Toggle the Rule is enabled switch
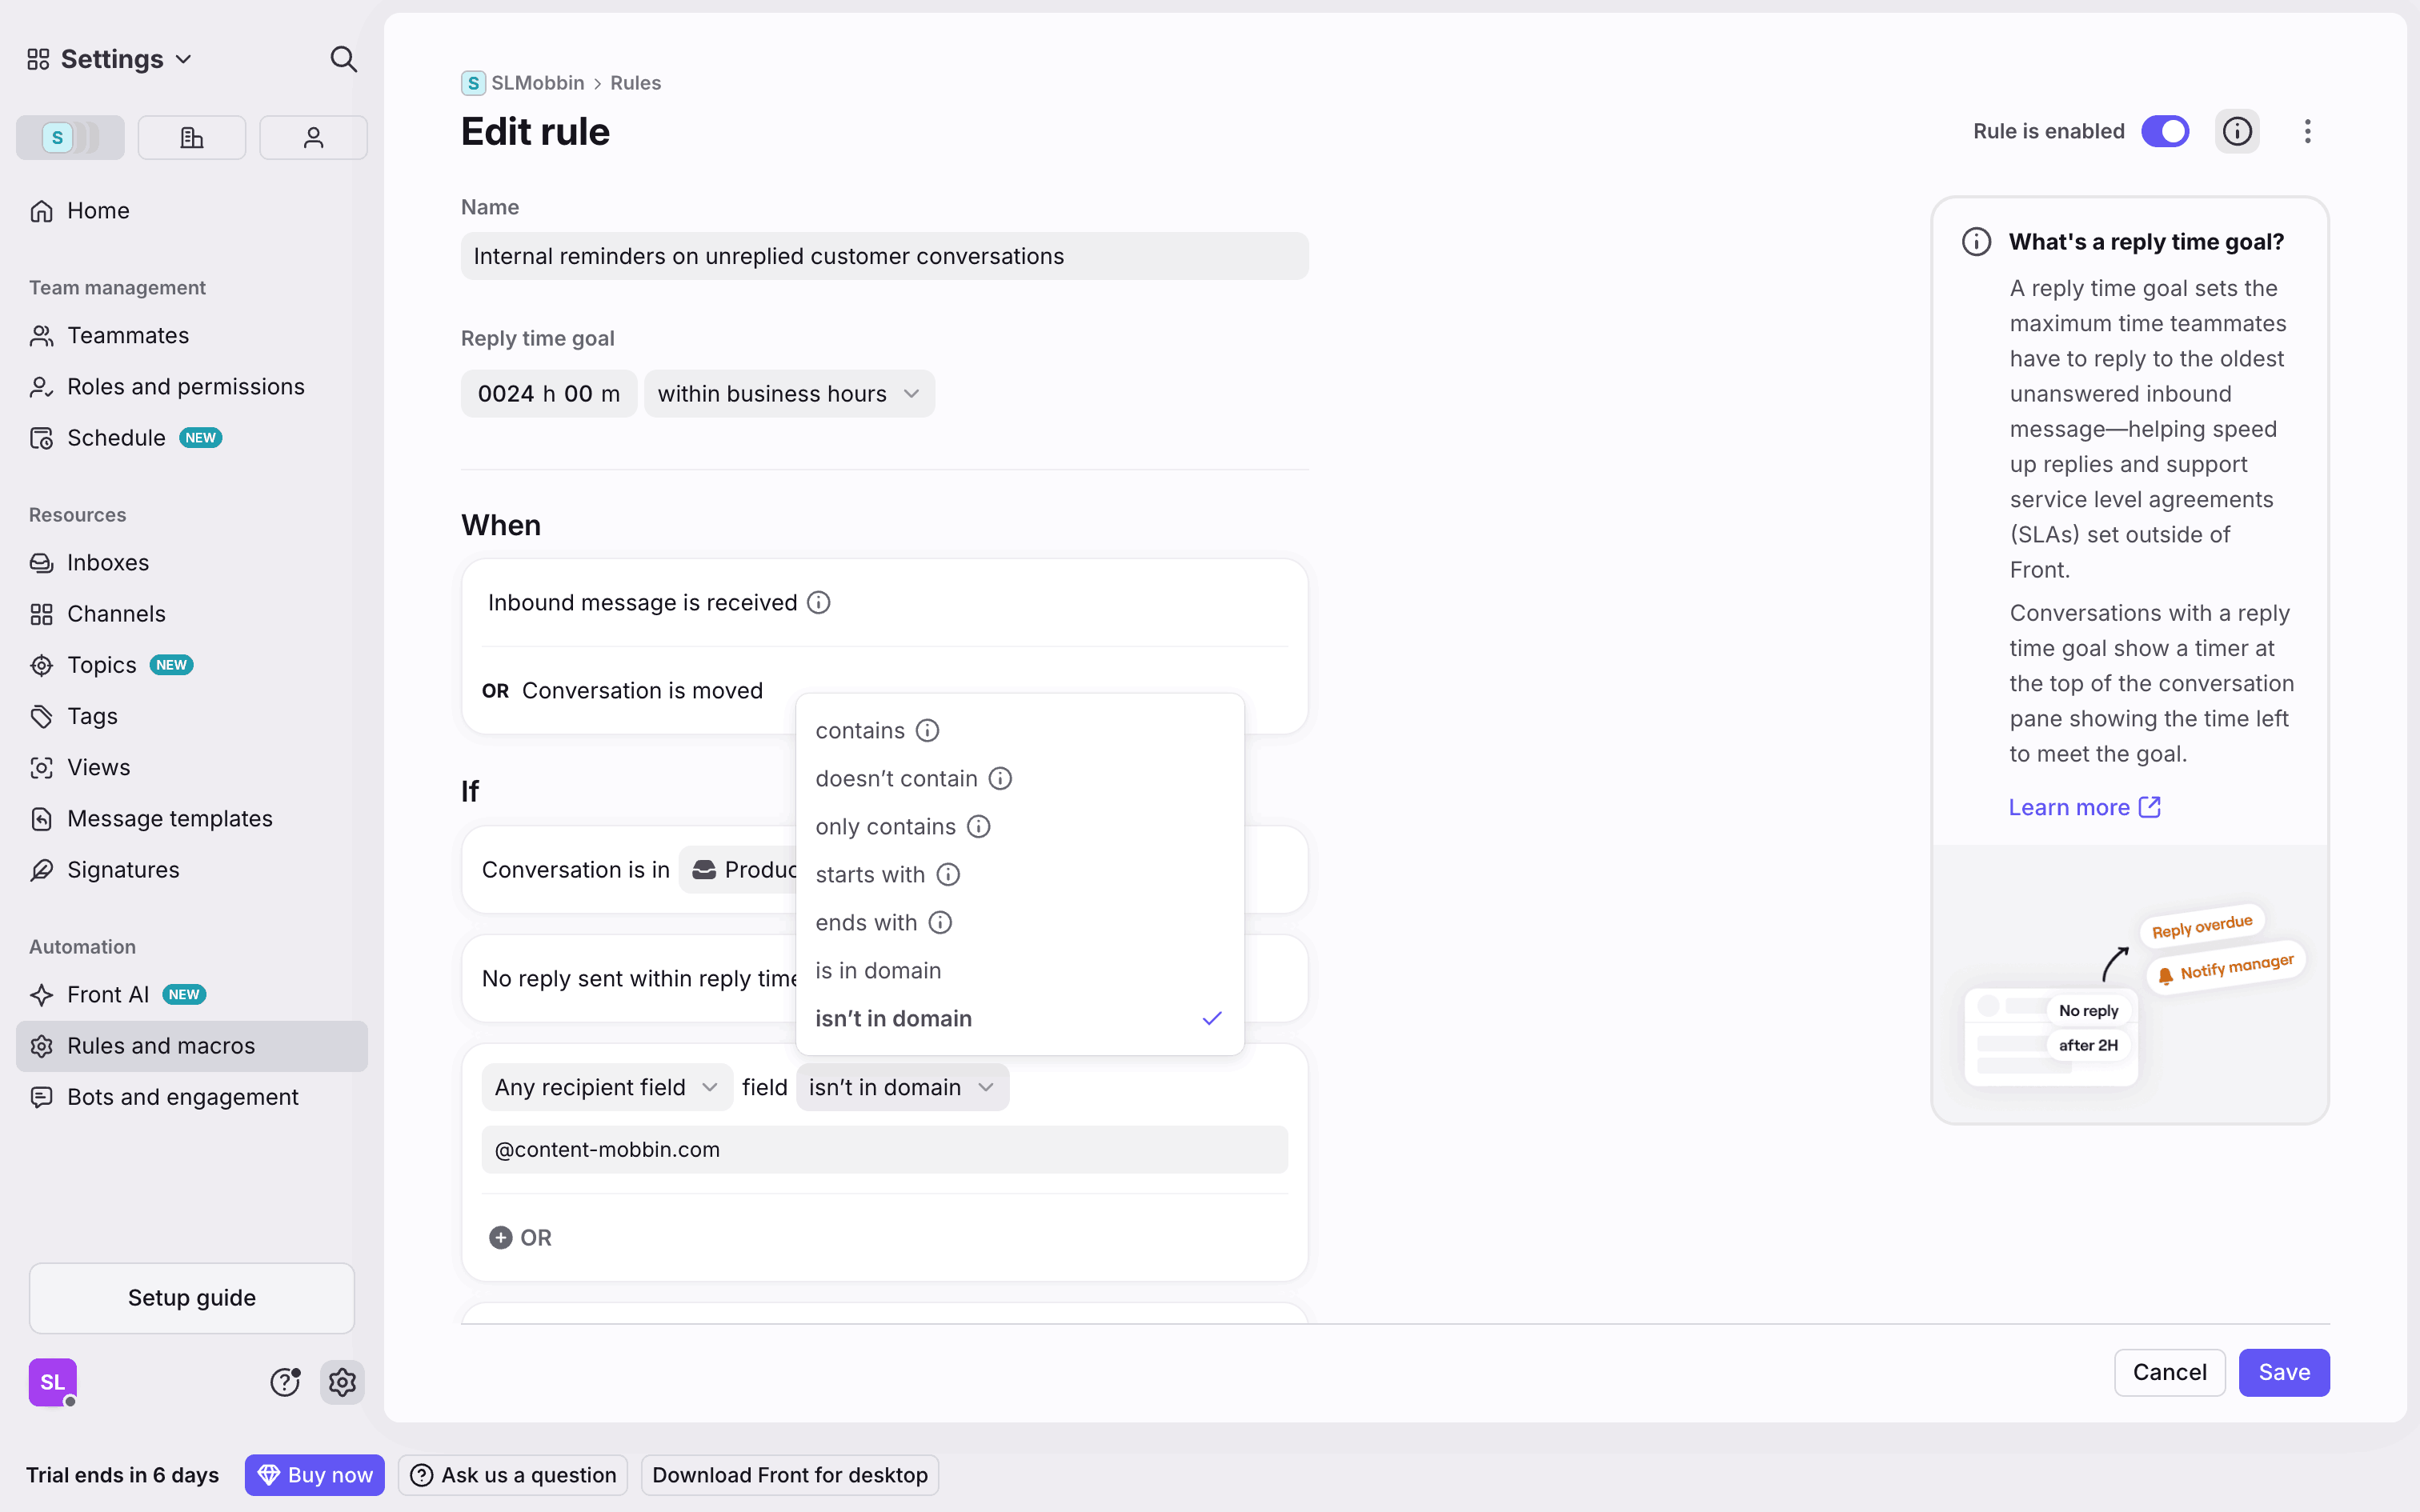 [2164, 131]
